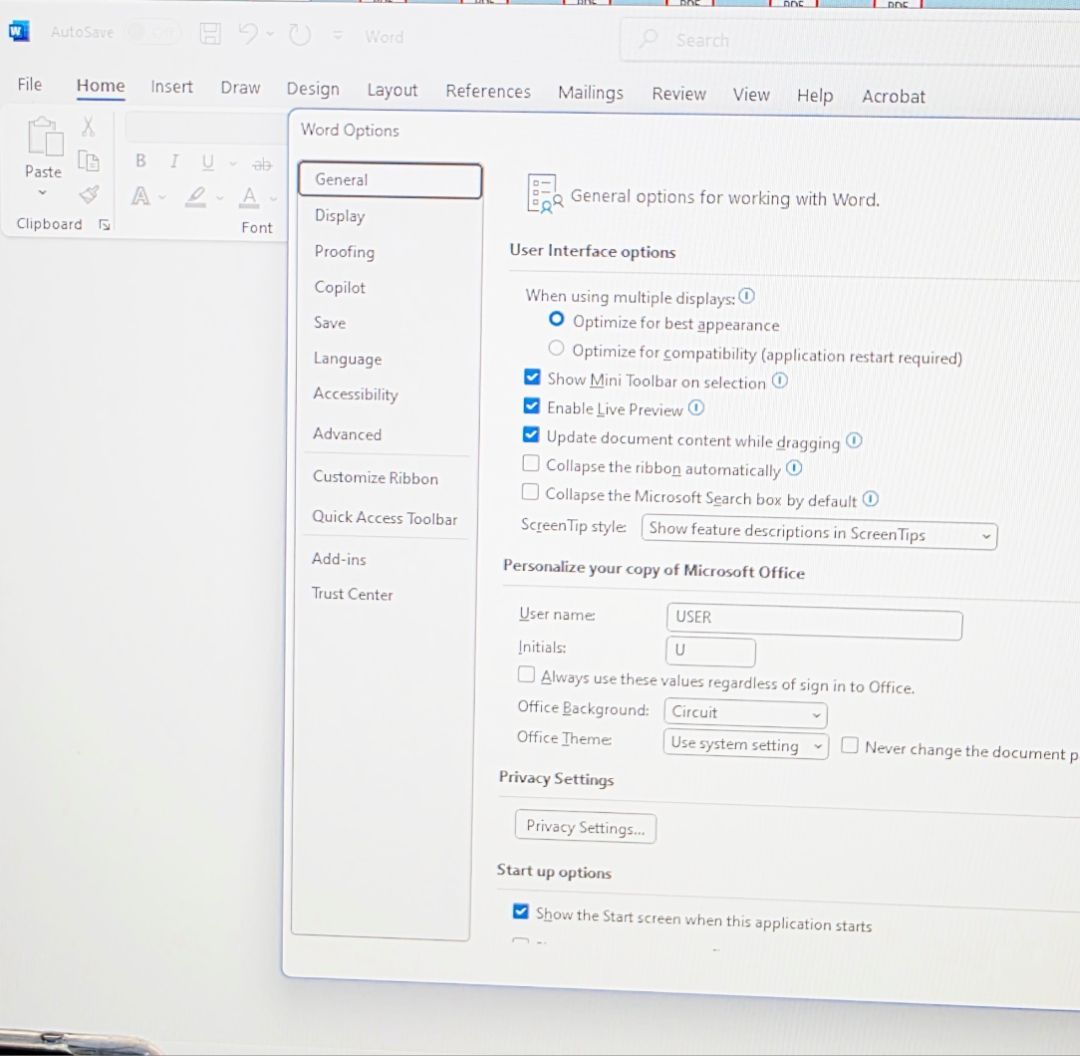Switch to the Draw tab
Viewport: 1080px width, 1056px height.
click(240, 87)
